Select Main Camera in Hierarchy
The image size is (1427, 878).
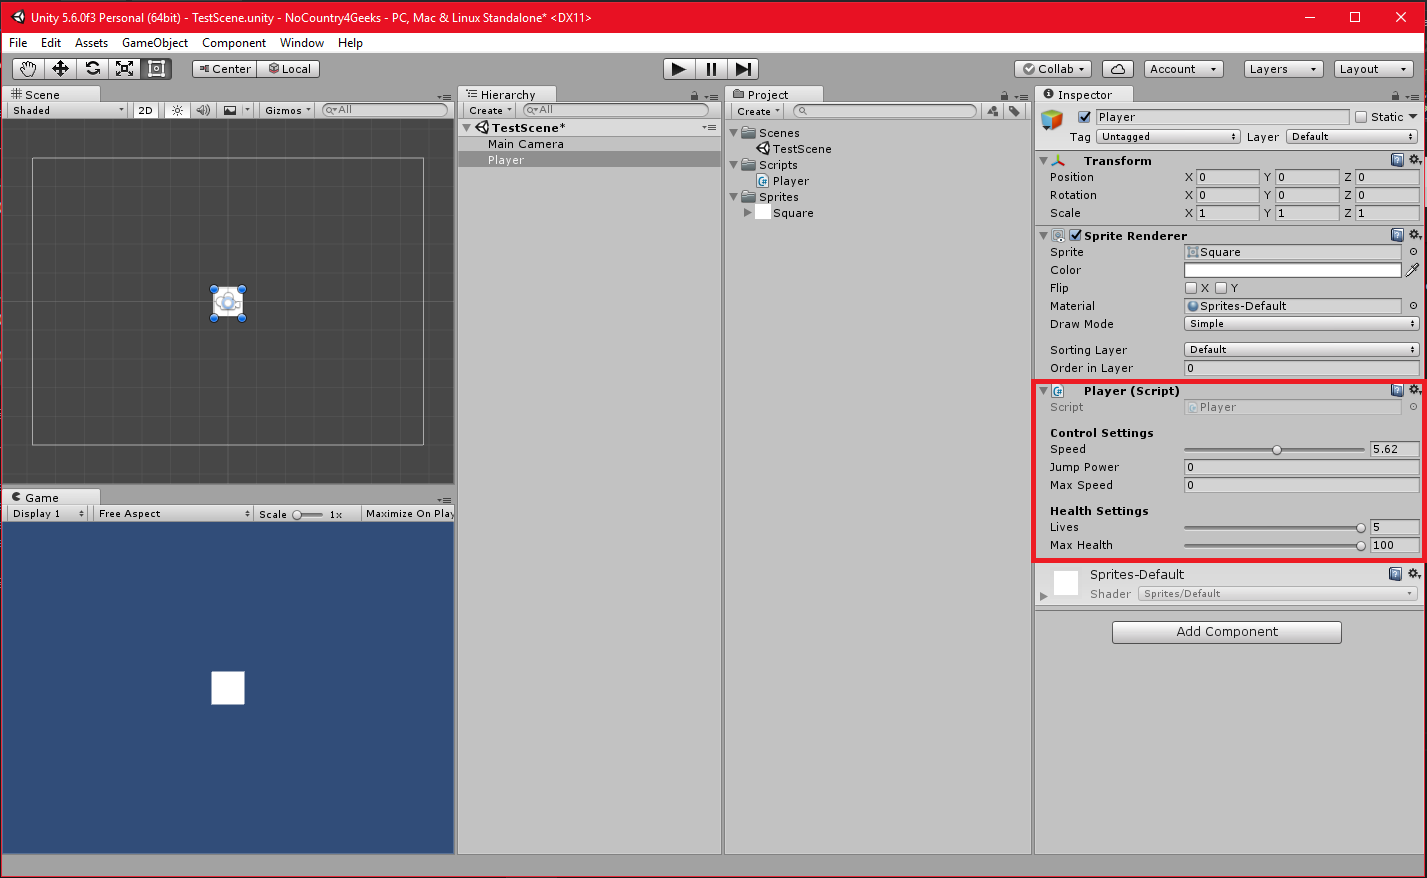pos(526,144)
